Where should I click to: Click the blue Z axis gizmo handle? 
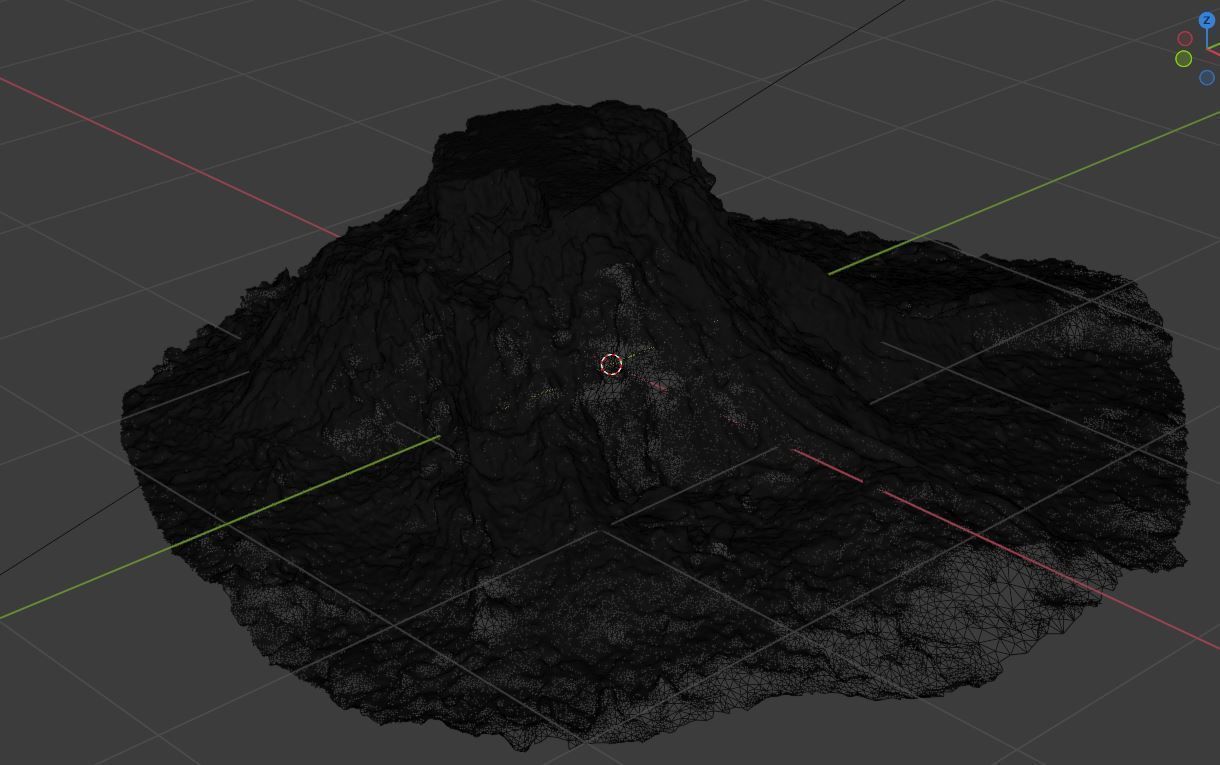click(x=1207, y=20)
